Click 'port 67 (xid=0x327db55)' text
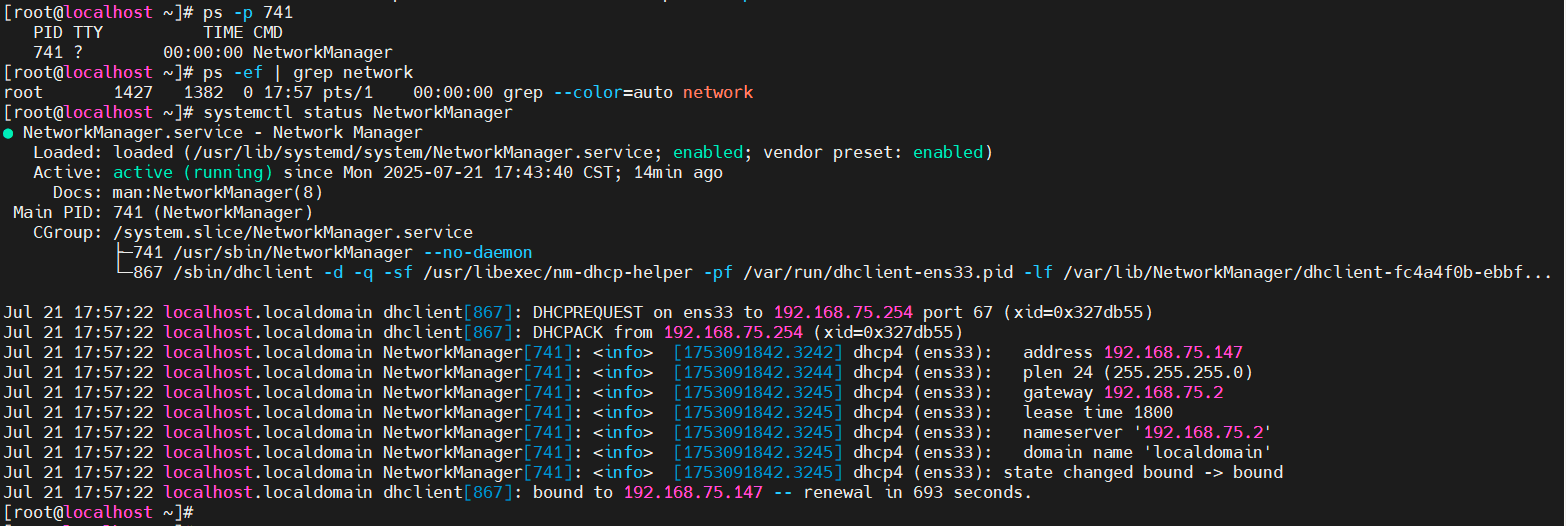Viewport: 1566px width, 526px height. click(1038, 313)
